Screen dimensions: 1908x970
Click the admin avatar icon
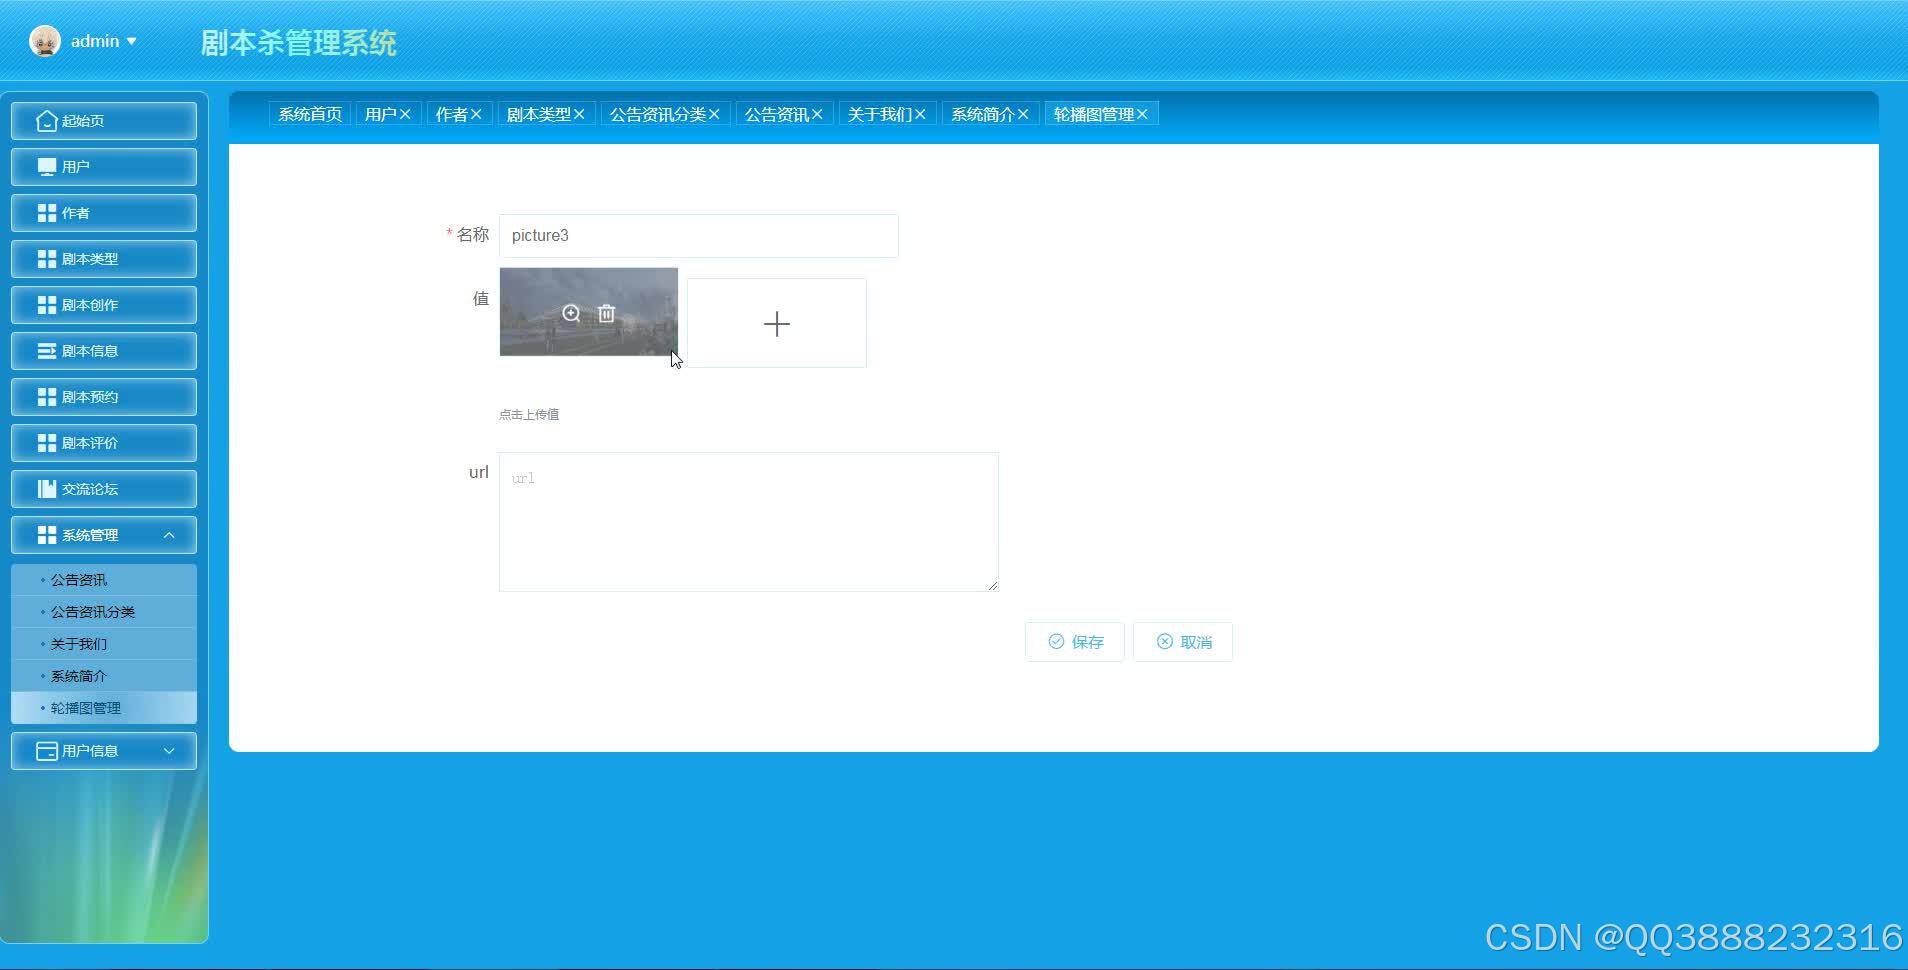point(45,41)
